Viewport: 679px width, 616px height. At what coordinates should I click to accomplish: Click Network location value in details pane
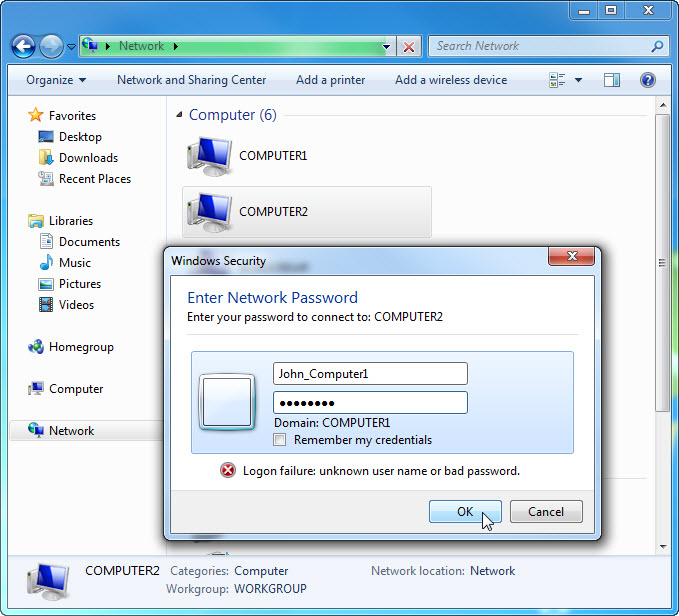coord(492,571)
